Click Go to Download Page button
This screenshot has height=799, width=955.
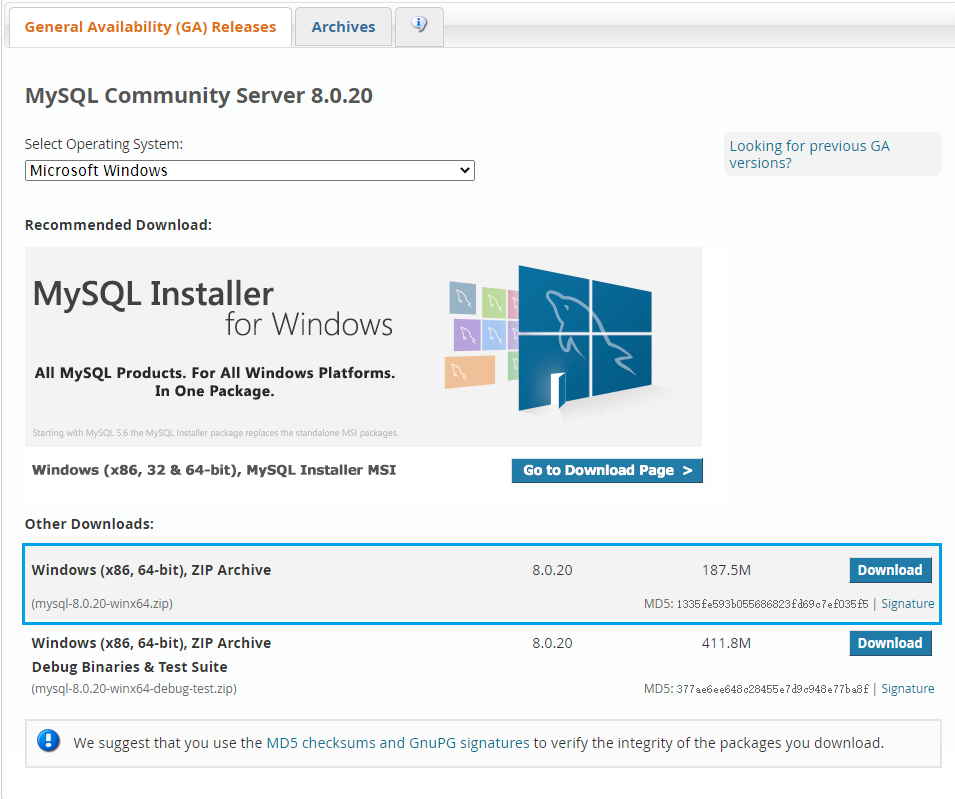tap(607, 470)
